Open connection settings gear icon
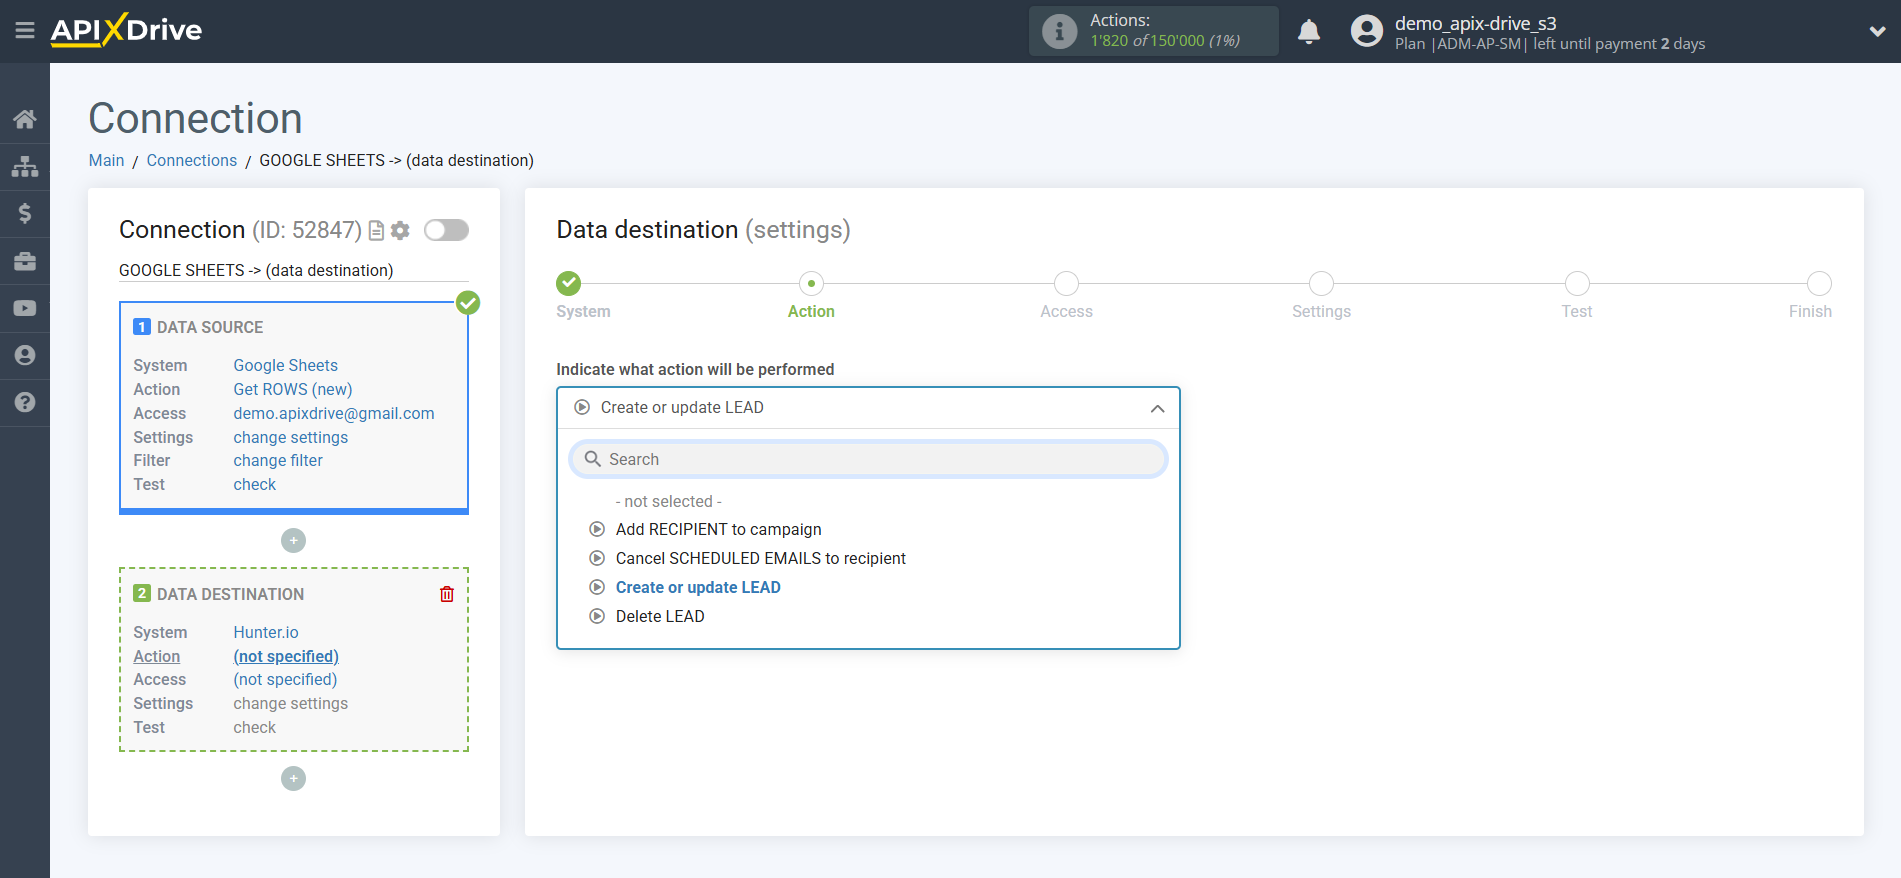This screenshot has height=878, width=1901. click(x=400, y=231)
